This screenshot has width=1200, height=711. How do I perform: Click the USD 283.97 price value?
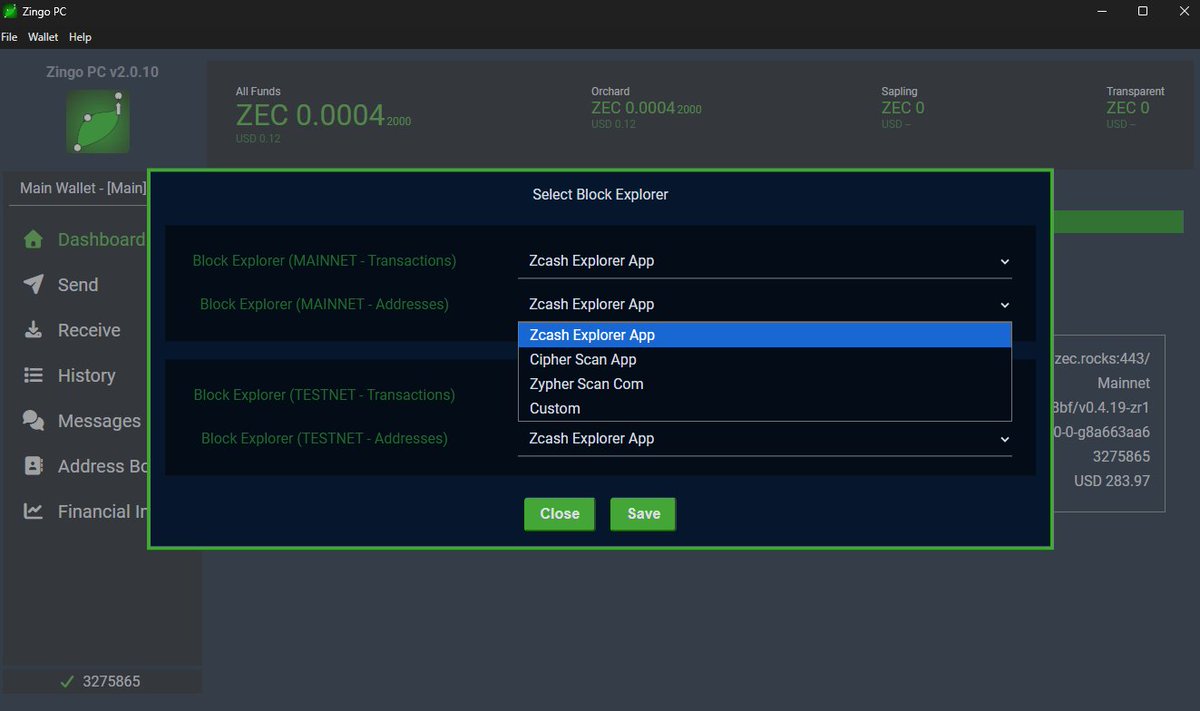click(1112, 481)
